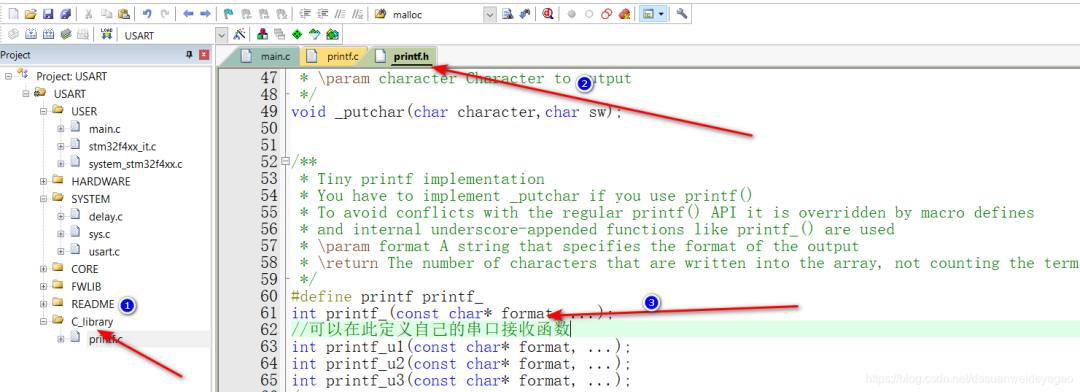Collapse the SYSTEM group in the project tree

(x=43, y=198)
